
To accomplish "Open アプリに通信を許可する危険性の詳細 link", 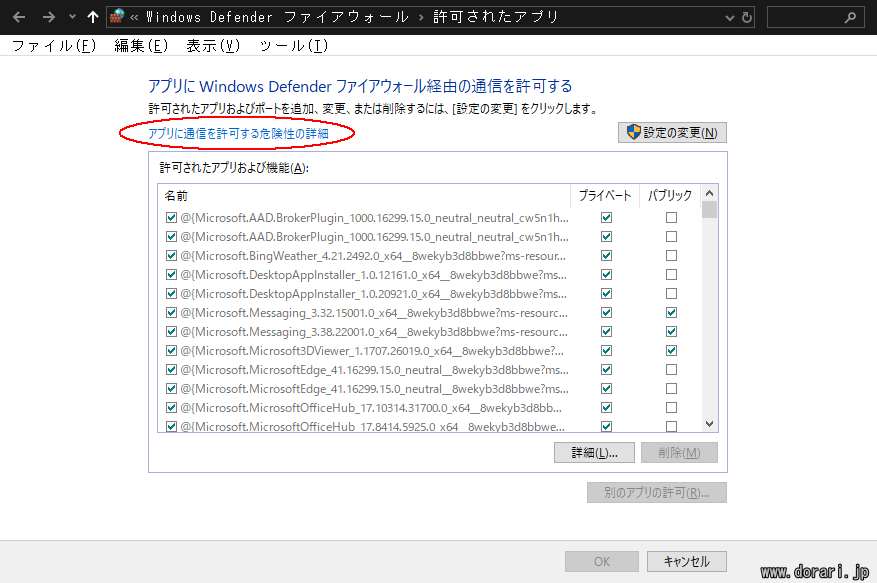I will point(238,133).
